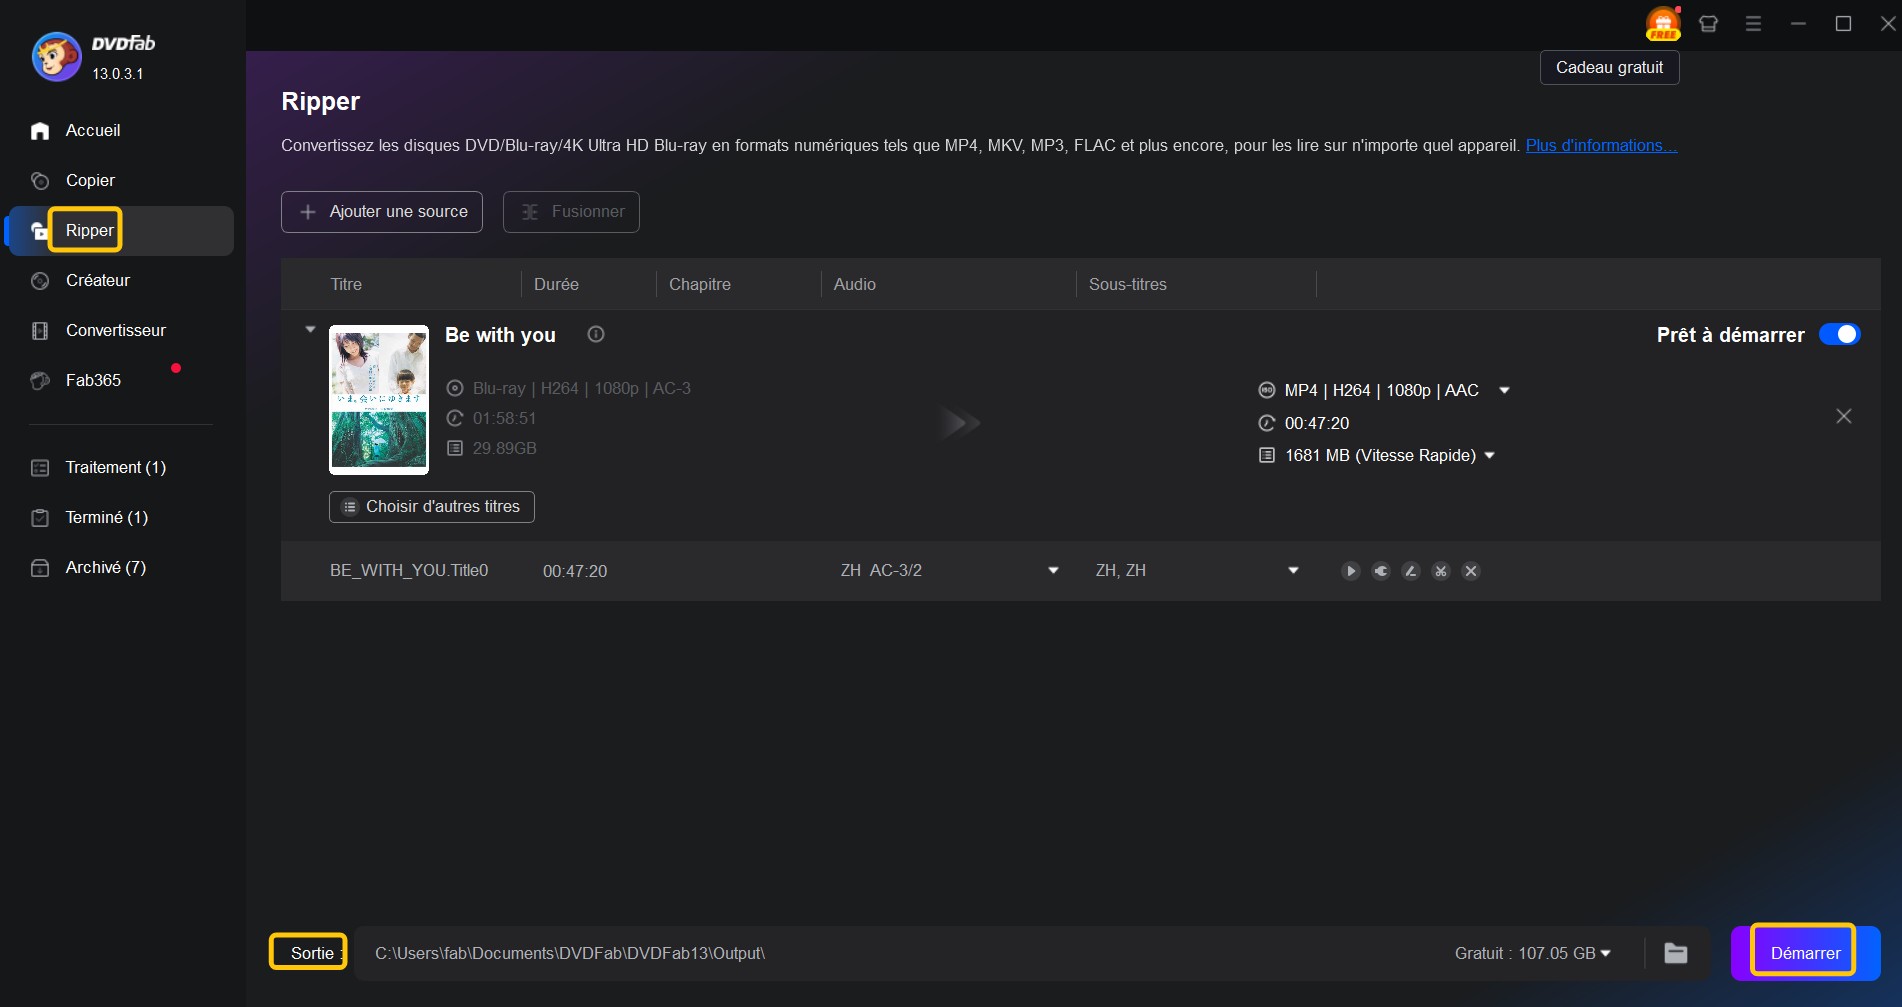1902x1007 pixels.
Task: Click the Fusionner button
Action: pyautogui.click(x=571, y=212)
